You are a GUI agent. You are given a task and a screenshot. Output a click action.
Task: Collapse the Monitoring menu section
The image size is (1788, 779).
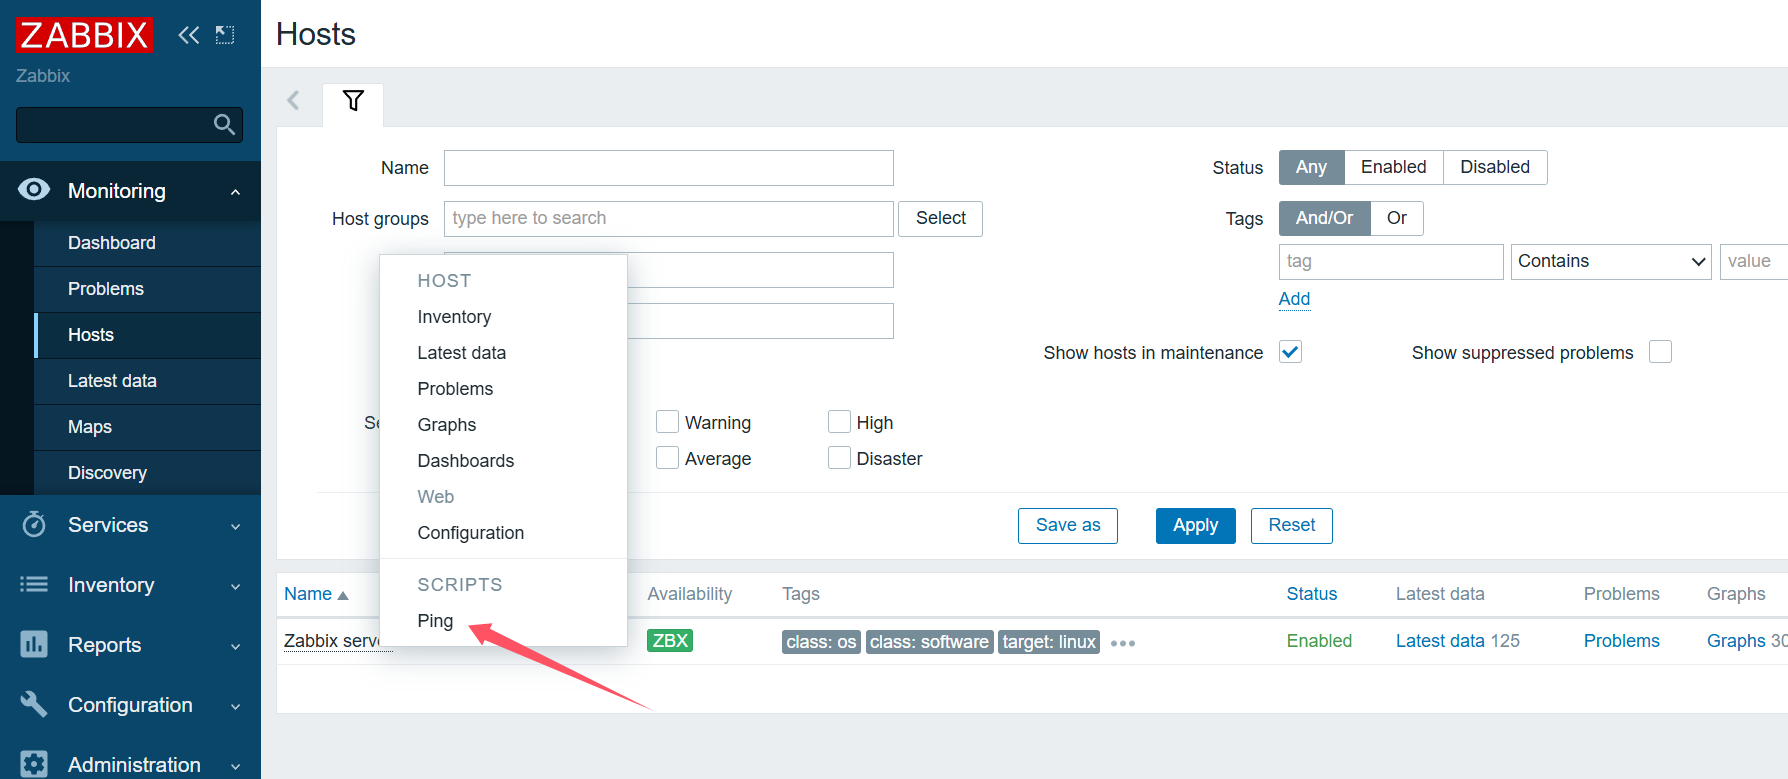(235, 191)
